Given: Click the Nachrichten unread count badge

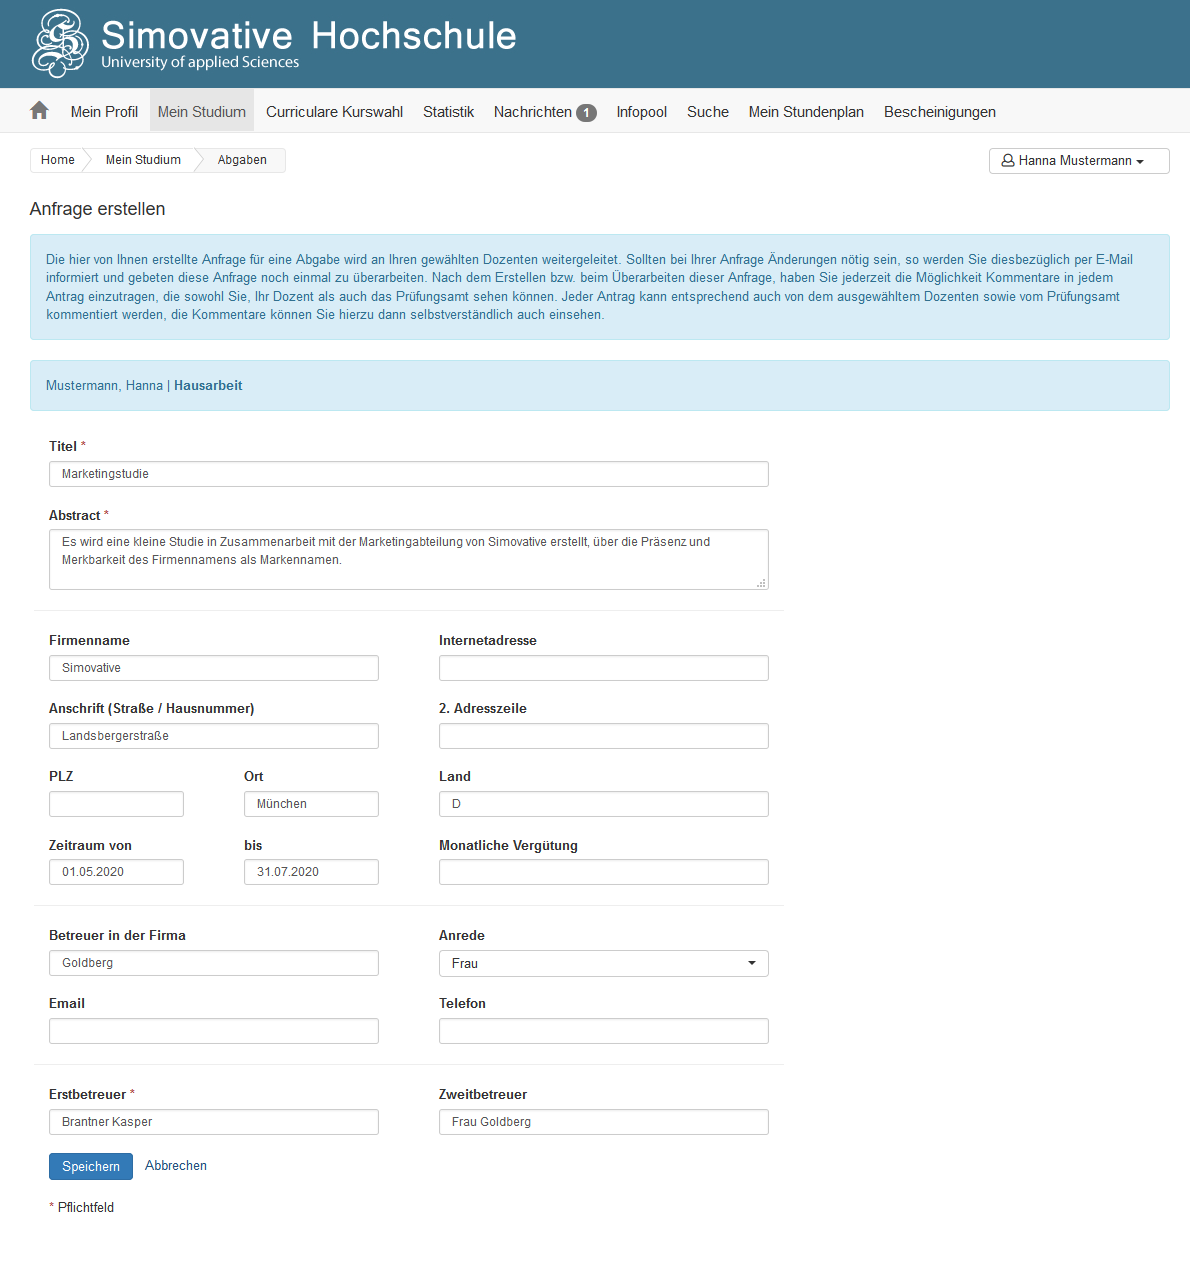Looking at the screenshot, I should pos(586,113).
